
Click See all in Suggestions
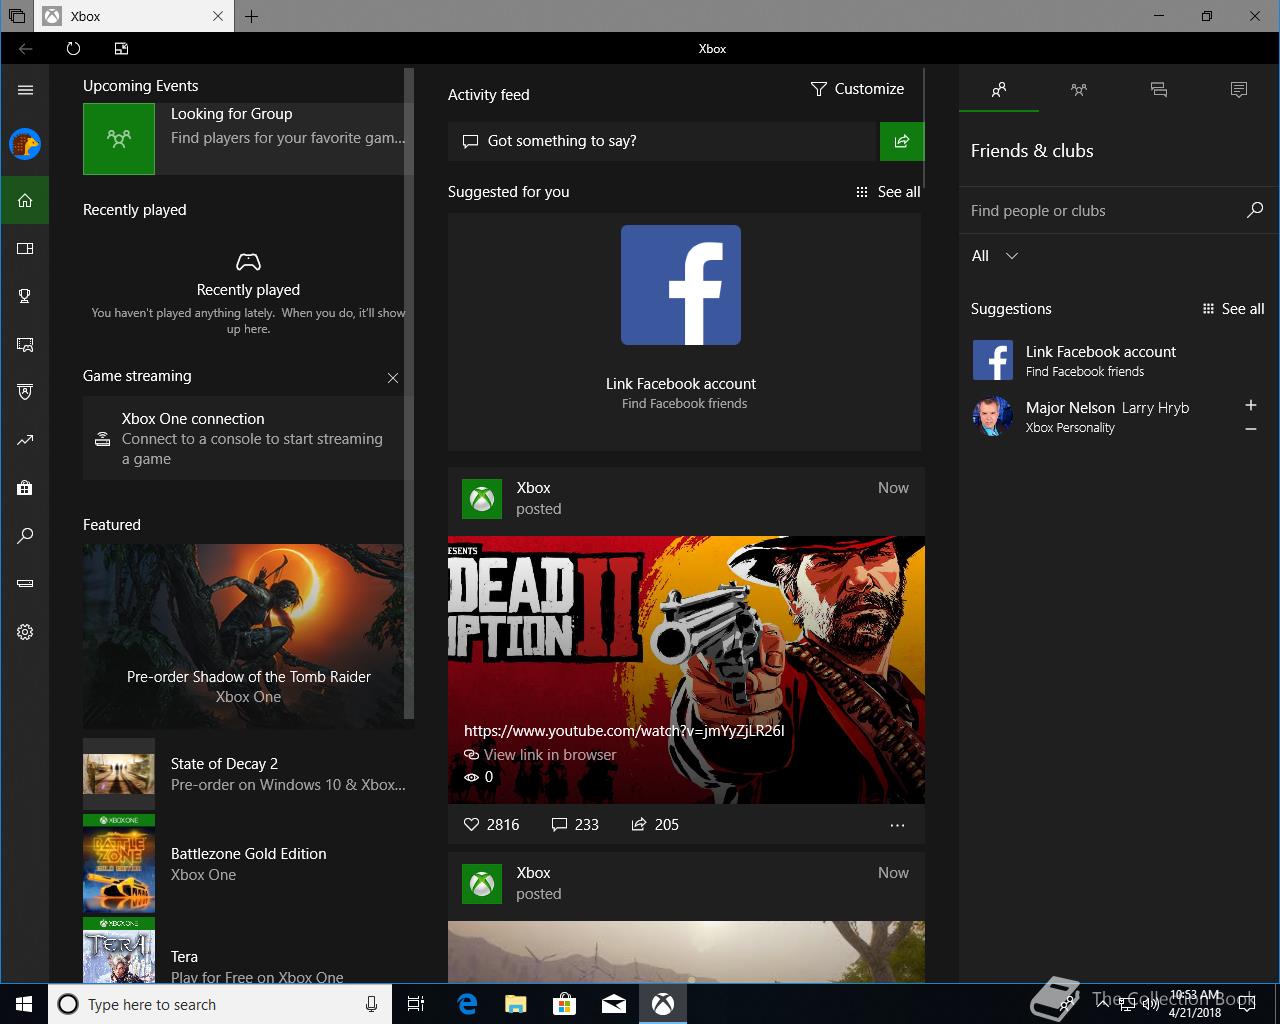coord(1233,309)
